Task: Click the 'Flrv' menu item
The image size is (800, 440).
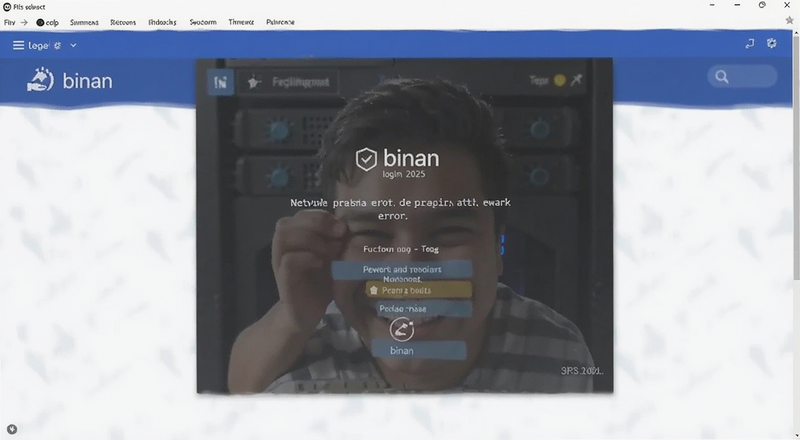Action: 9,22
